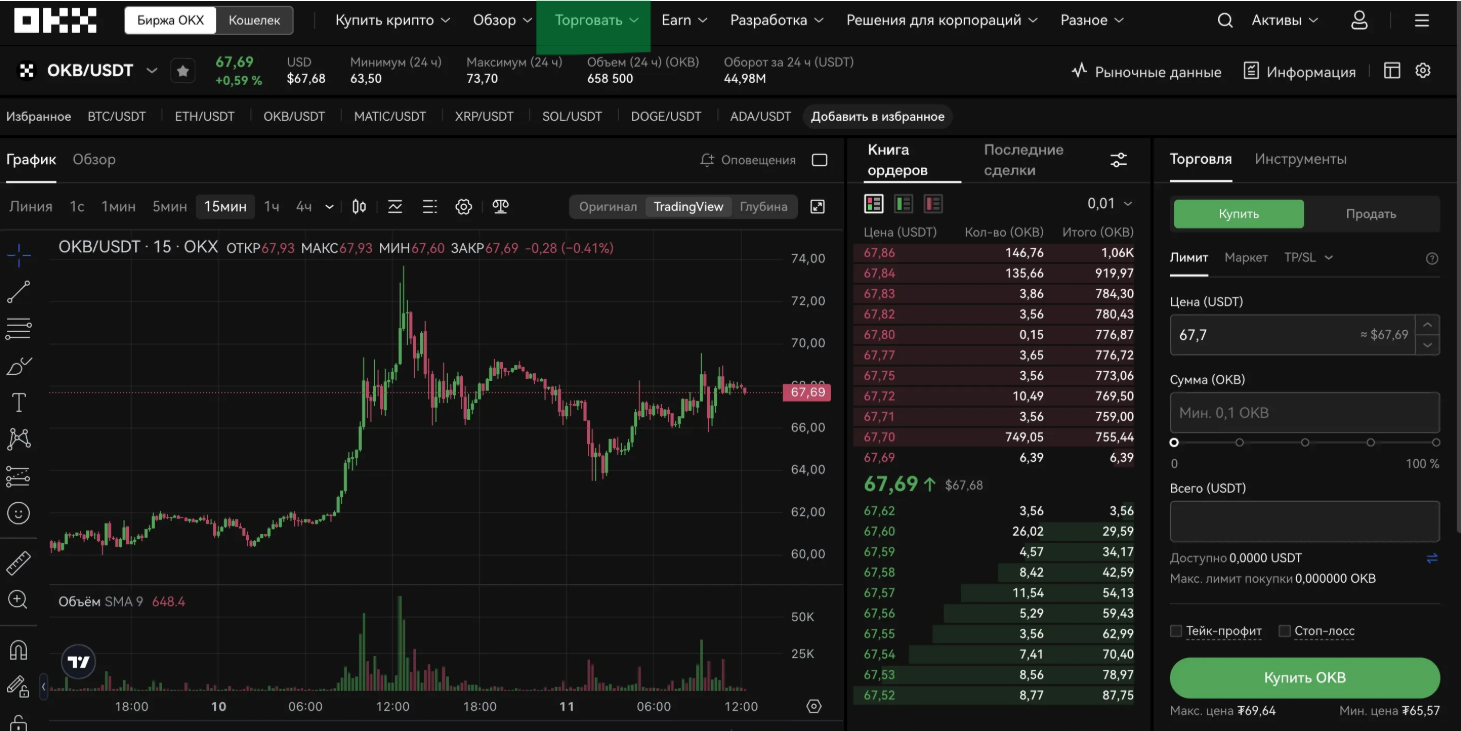Open the 0,01 price precision dropdown

[x=1110, y=204]
